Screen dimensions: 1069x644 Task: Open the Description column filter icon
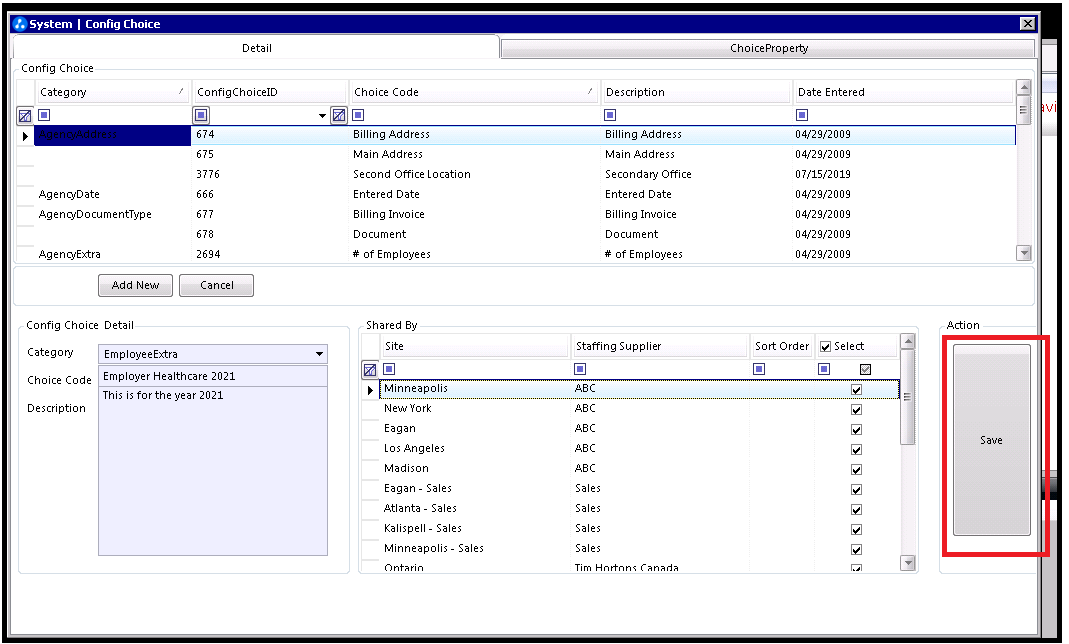(x=610, y=115)
